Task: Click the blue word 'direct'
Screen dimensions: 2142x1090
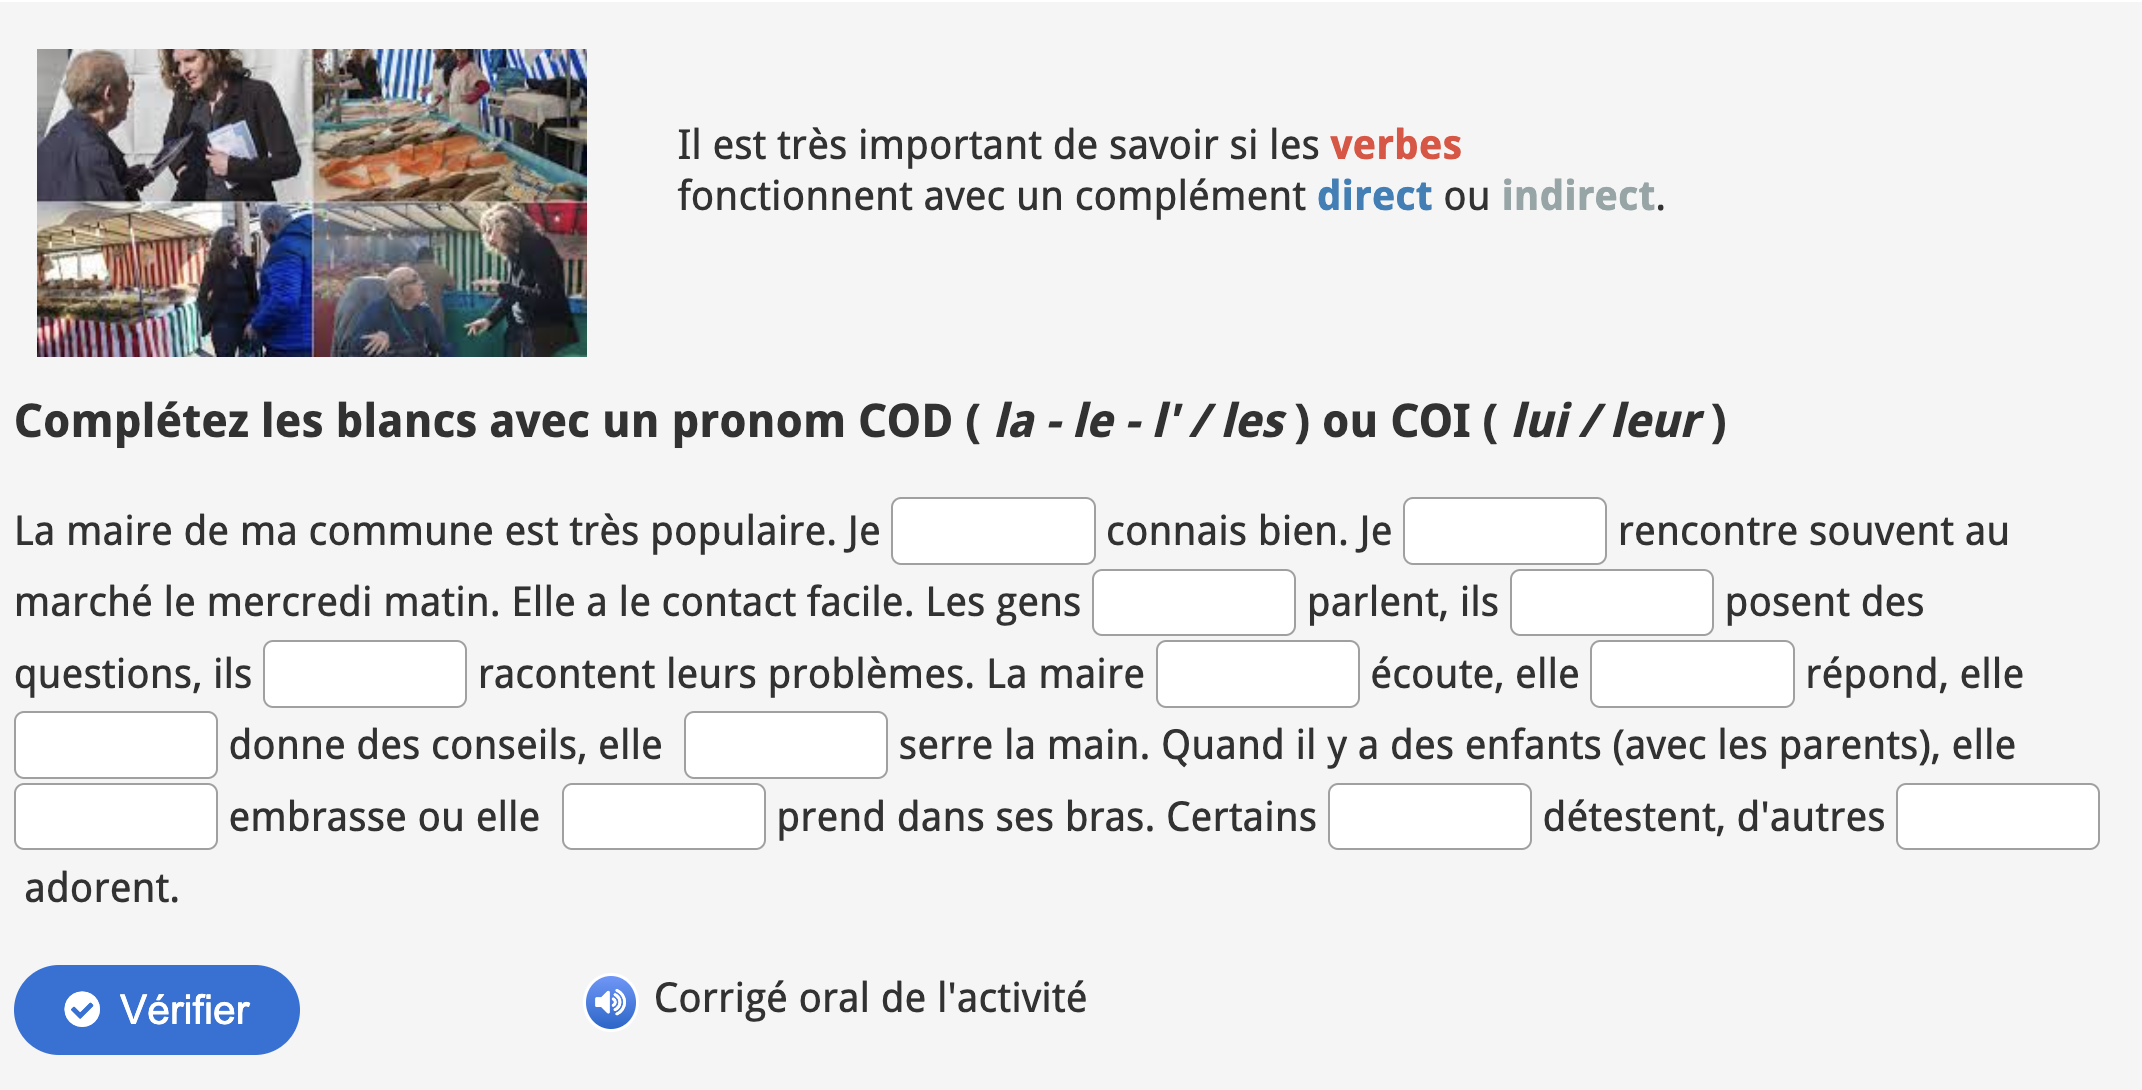Action: (x=1373, y=196)
